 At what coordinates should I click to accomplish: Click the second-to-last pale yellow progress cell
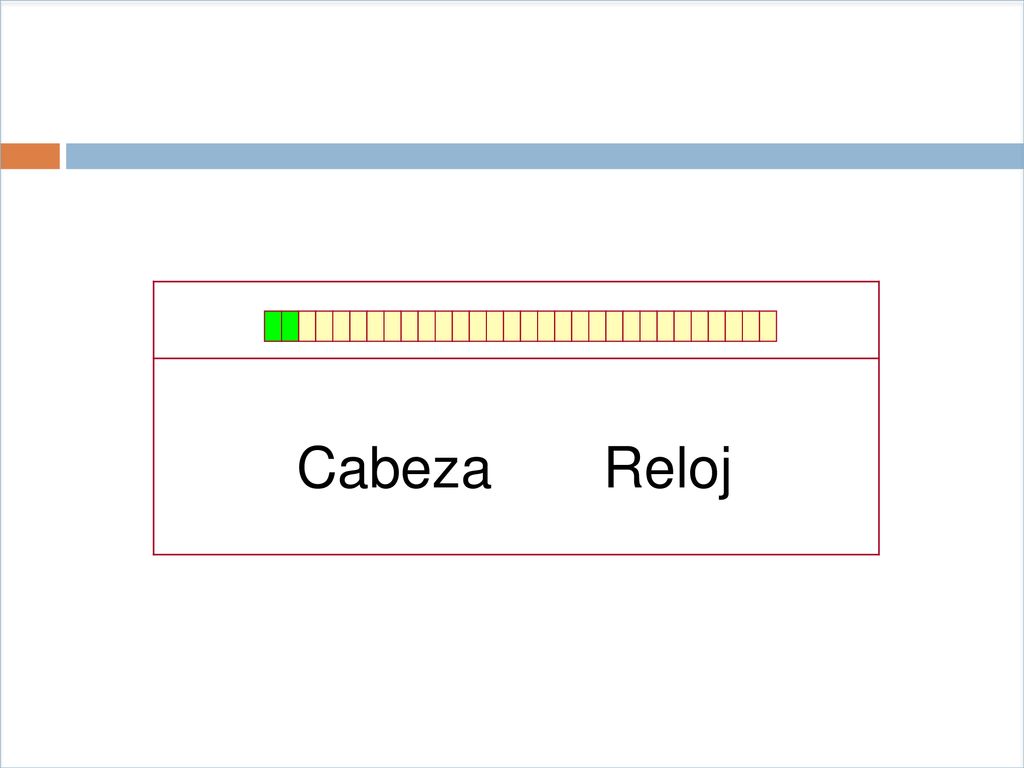751,326
